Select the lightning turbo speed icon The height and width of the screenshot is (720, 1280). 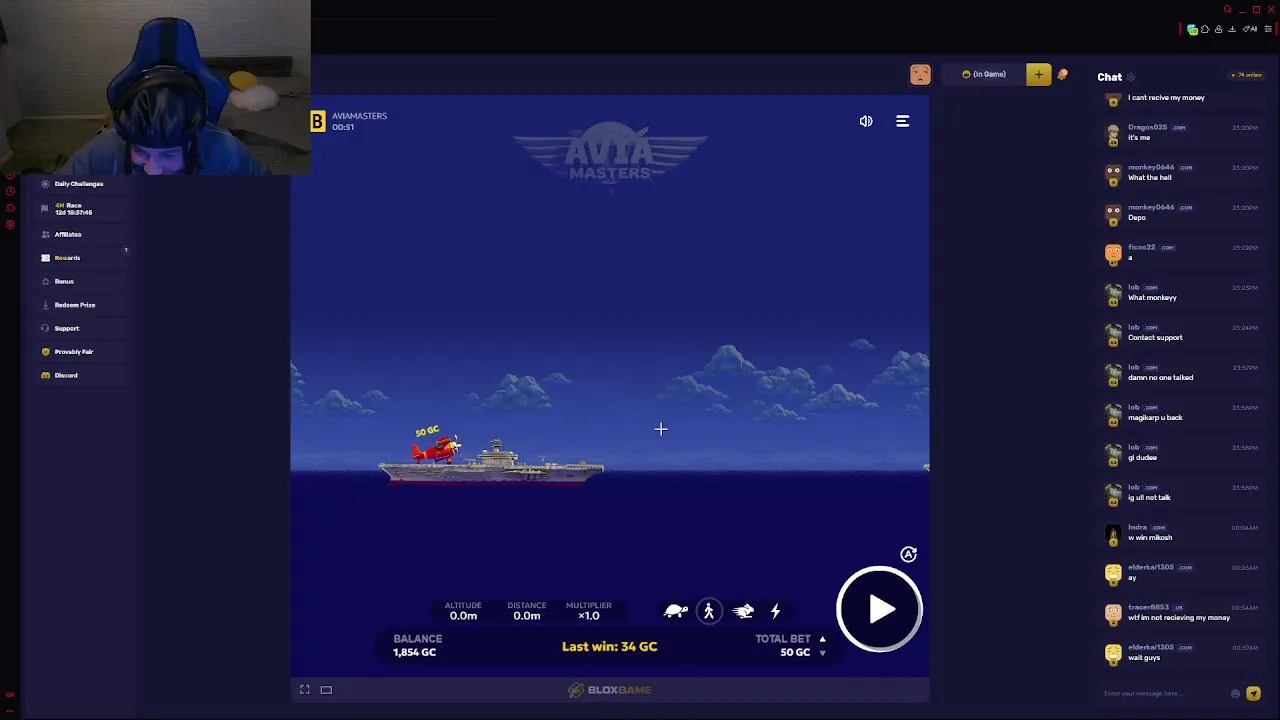775,611
